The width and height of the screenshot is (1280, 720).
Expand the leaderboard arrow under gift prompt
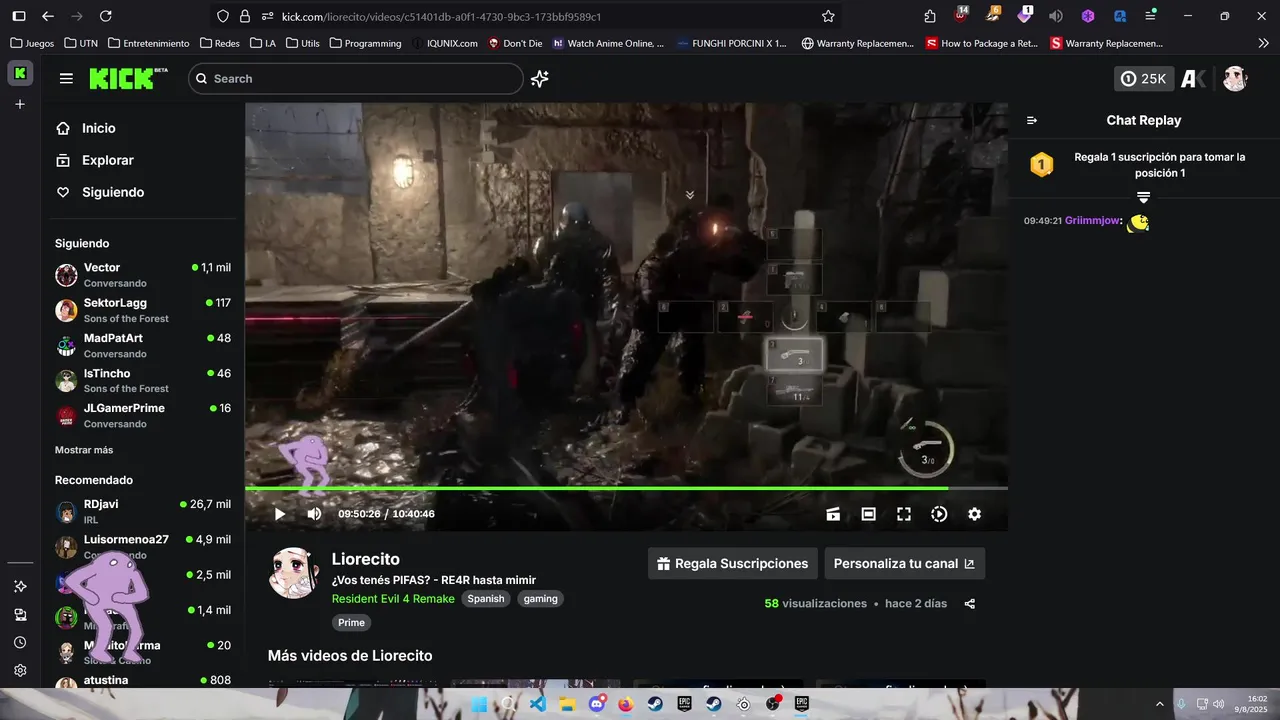(1144, 198)
